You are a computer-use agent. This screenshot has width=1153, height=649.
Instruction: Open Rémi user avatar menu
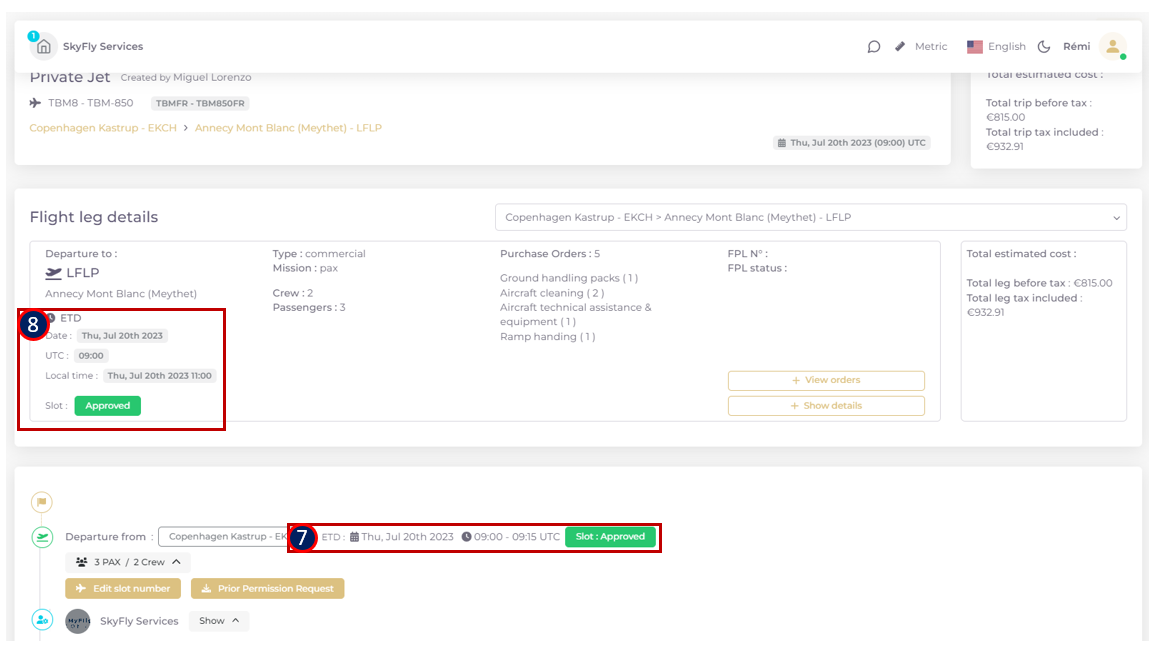pyautogui.click(x=1113, y=46)
